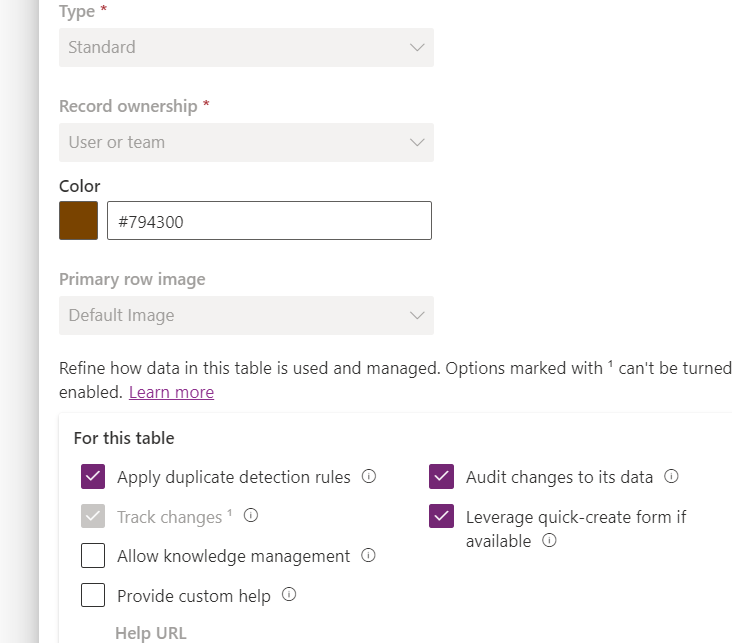
Task: Uncheck Apply duplicate detection rules
Action: (x=93, y=477)
